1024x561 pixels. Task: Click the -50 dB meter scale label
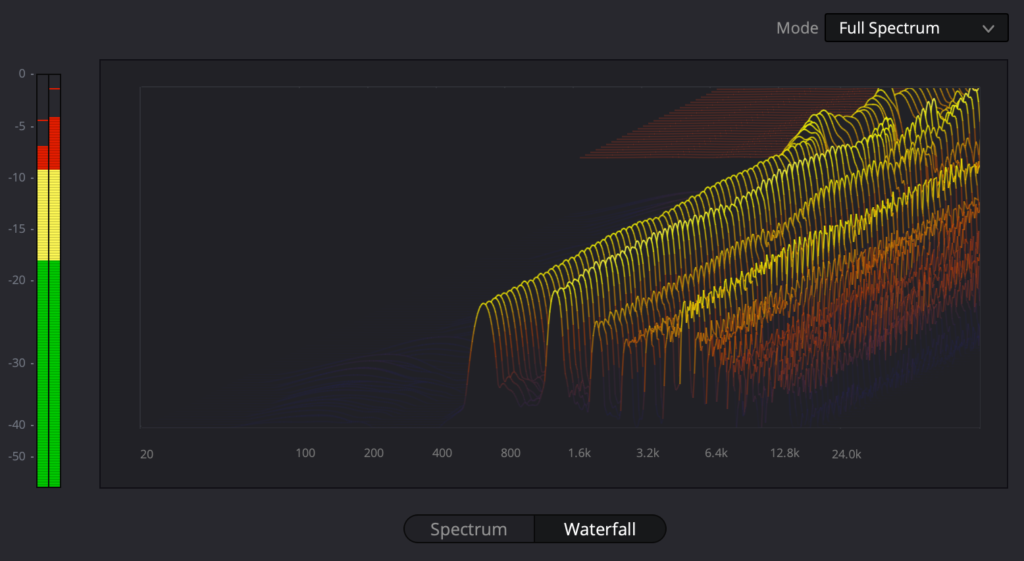(17, 456)
